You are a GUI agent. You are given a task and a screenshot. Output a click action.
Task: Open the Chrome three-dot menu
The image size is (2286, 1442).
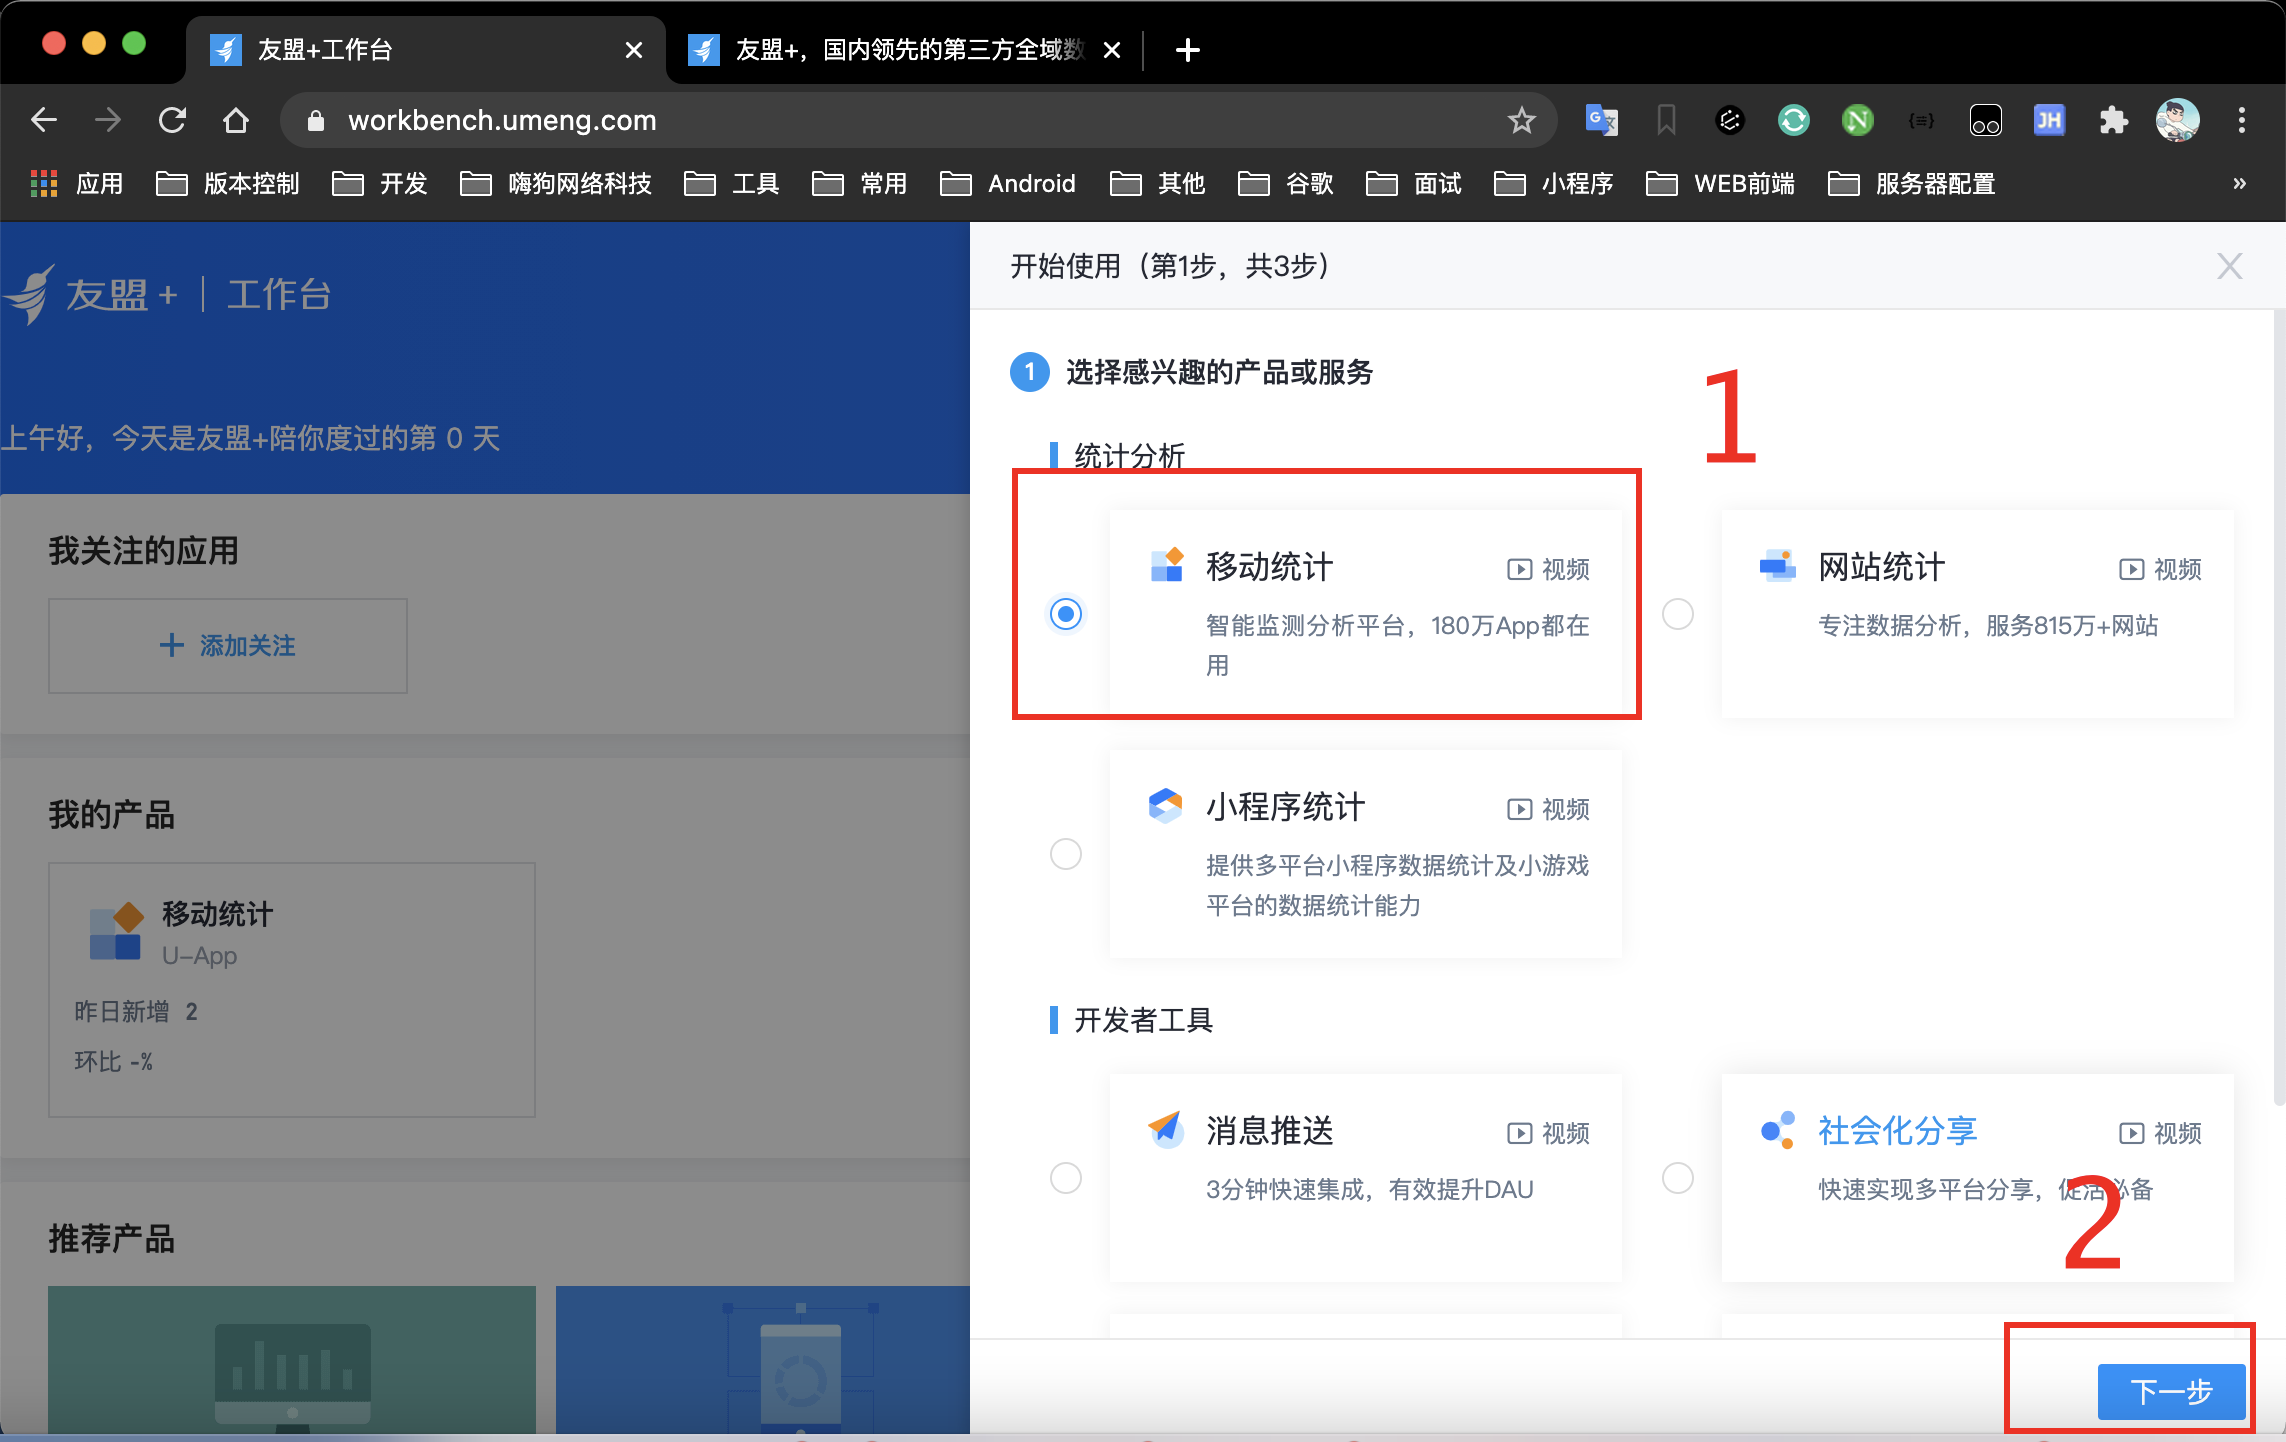[2242, 120]
